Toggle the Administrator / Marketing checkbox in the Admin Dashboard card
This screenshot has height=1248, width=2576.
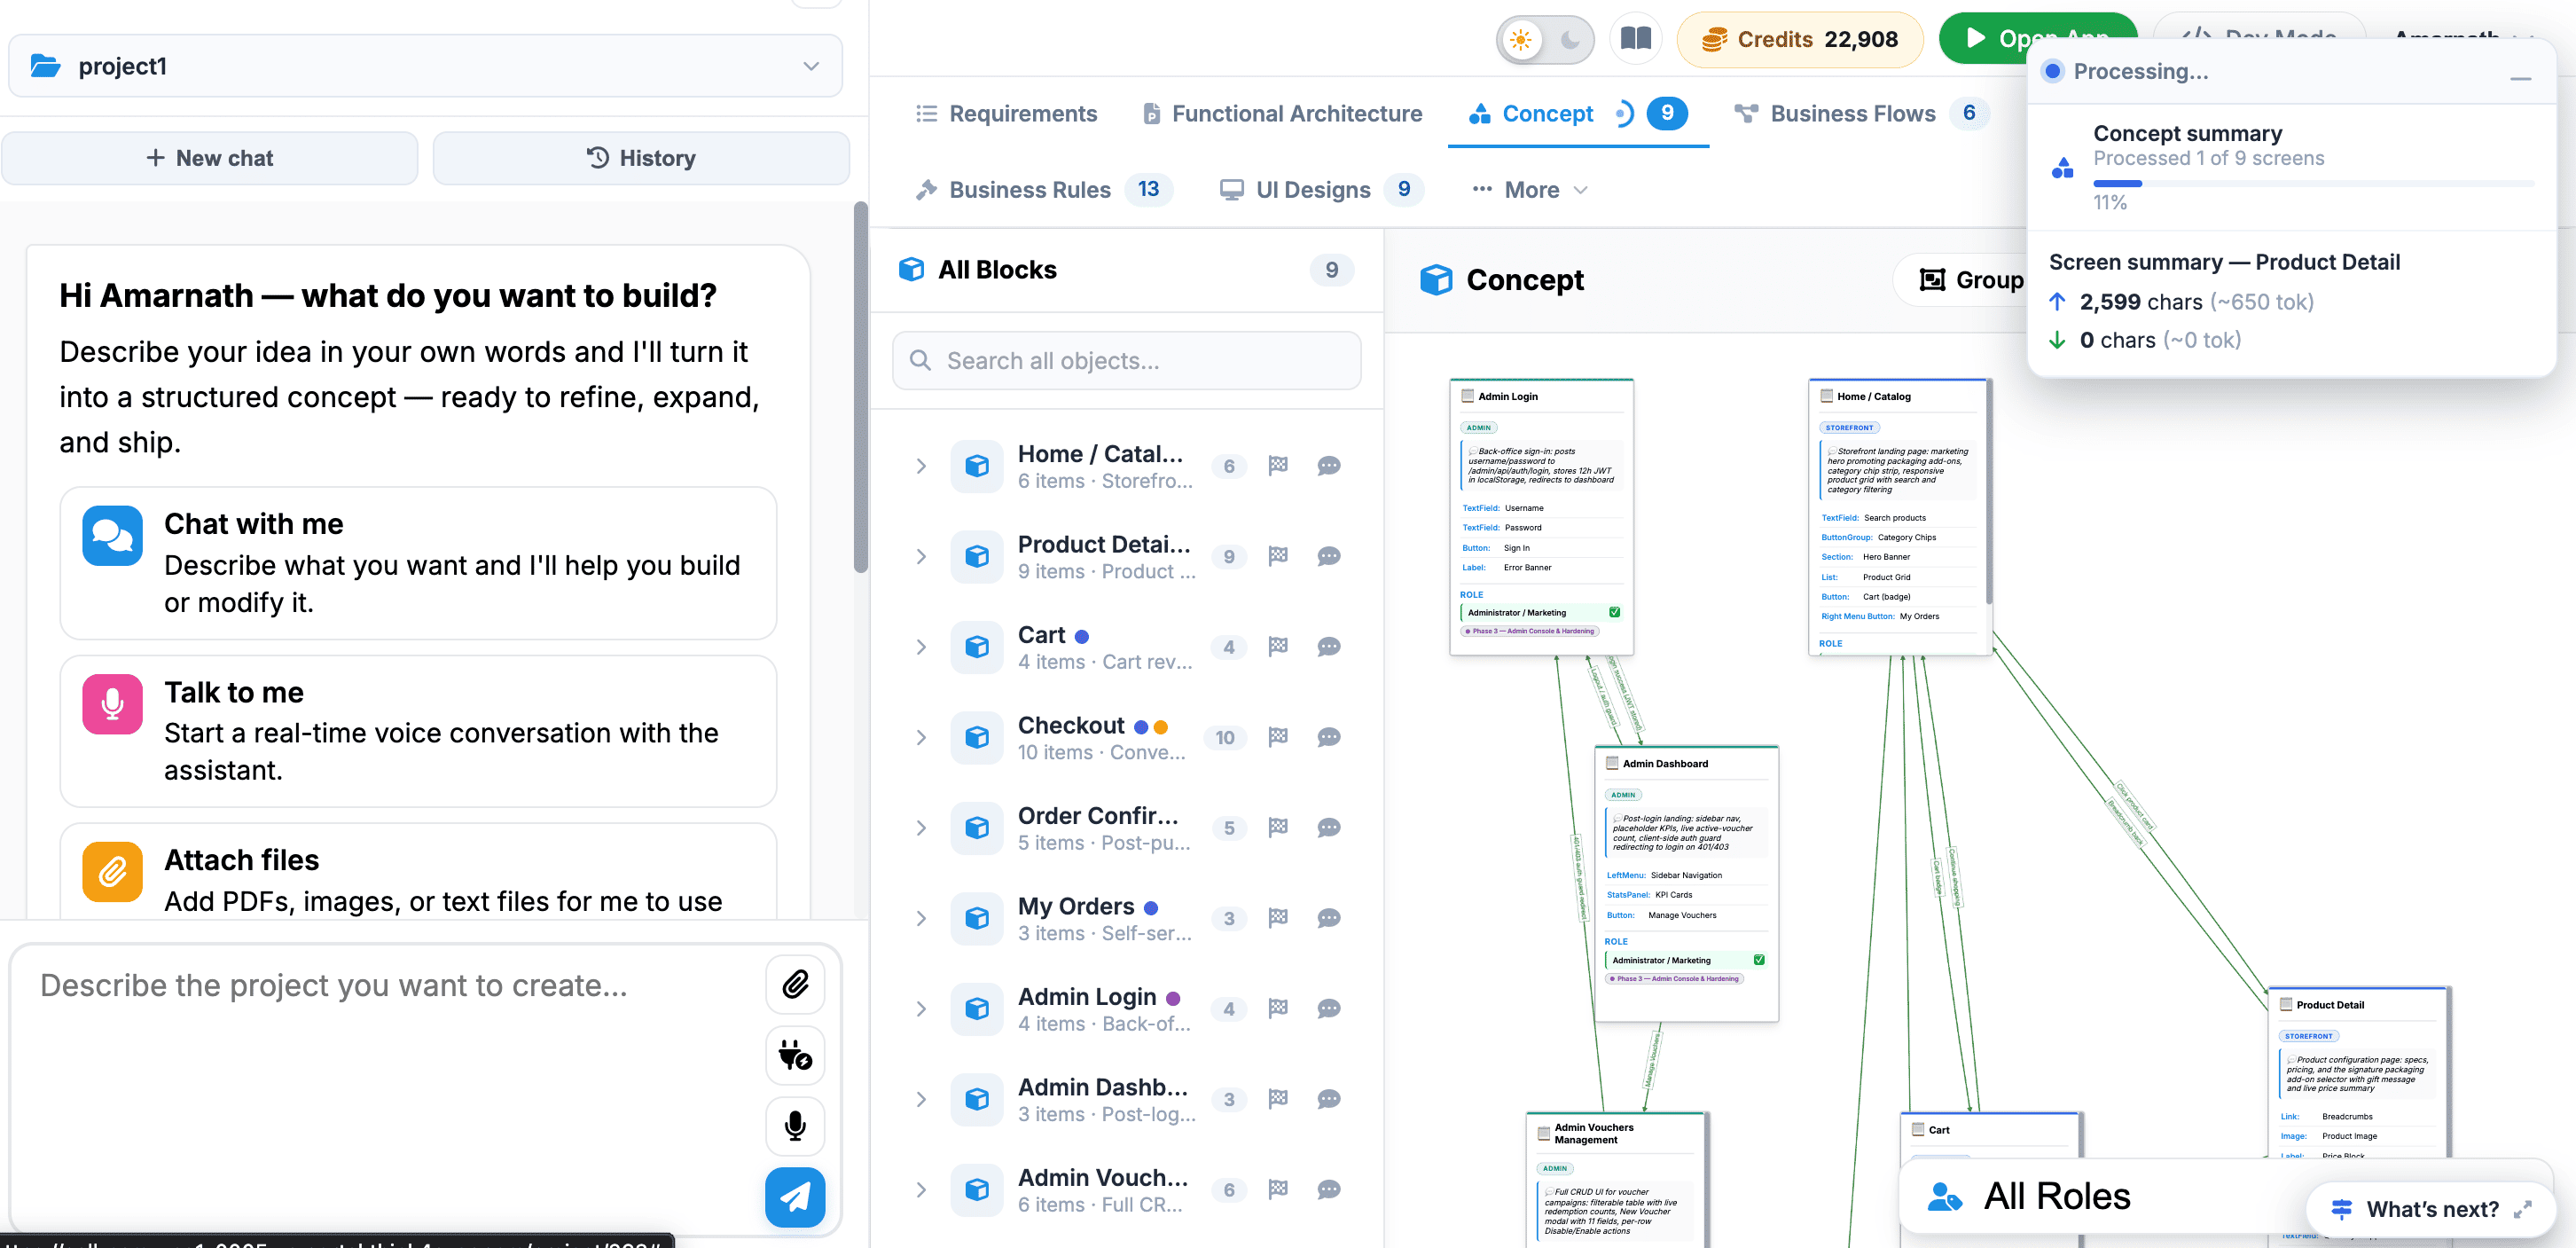pyautogui.click(x=1759, y=960)
